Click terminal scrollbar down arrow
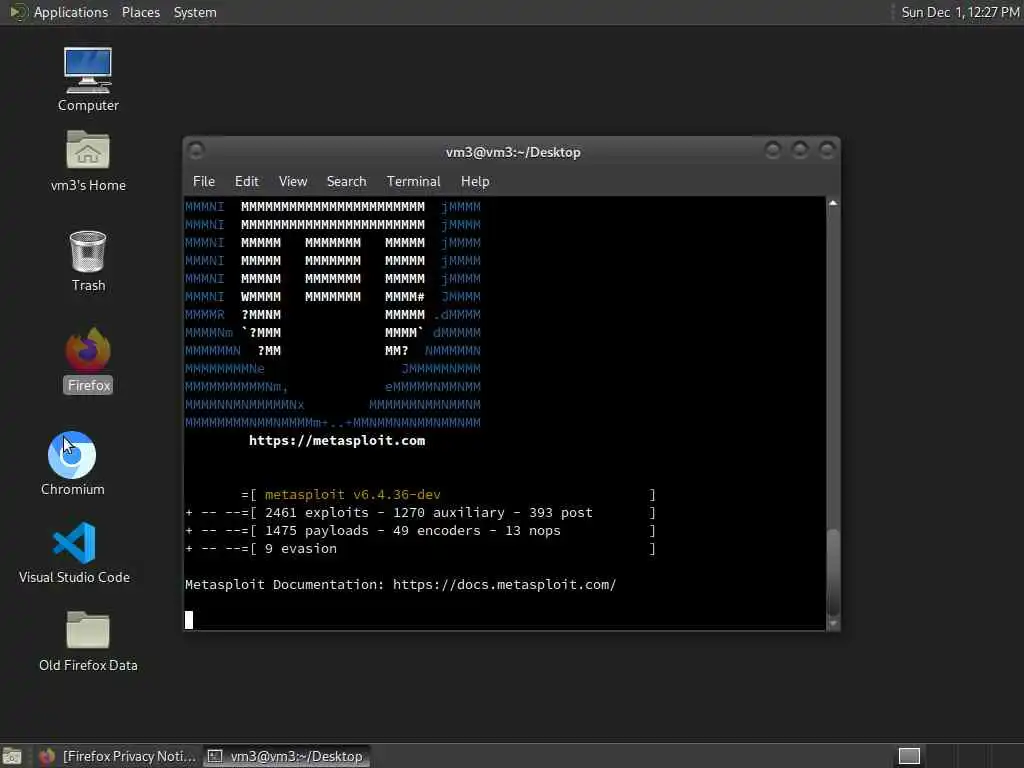This screenshot has height=768, width=1024. pos(833,624)
